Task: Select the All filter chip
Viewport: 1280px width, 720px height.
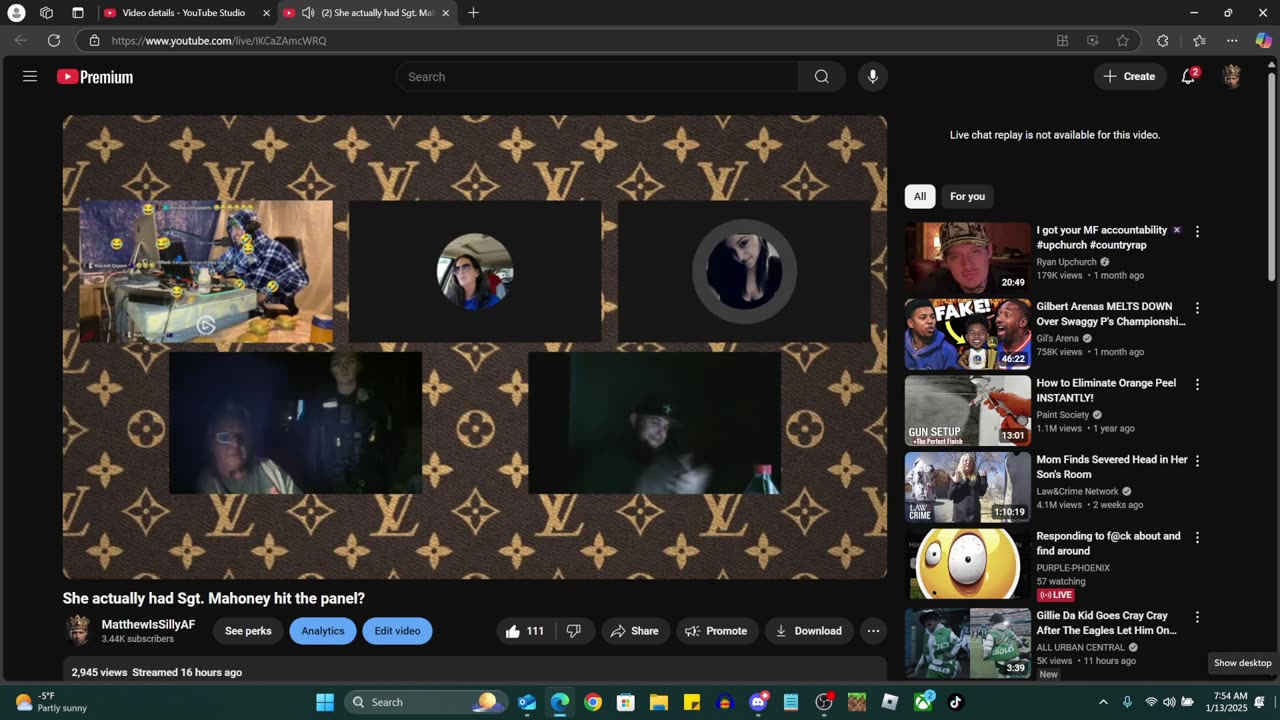Action: pyautogui.click(x=920, y=196)
